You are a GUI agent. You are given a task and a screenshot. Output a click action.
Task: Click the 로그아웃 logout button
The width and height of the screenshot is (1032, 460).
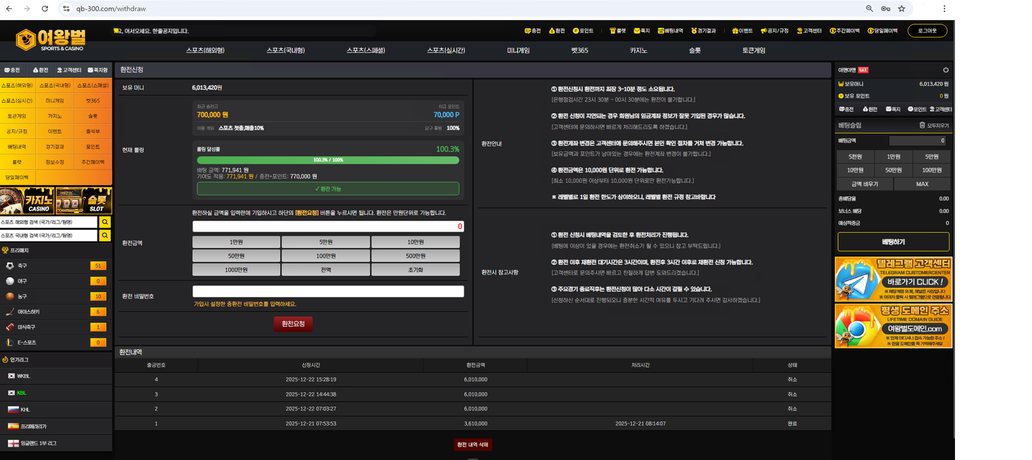pyautogui.click(x=927, y=31)
